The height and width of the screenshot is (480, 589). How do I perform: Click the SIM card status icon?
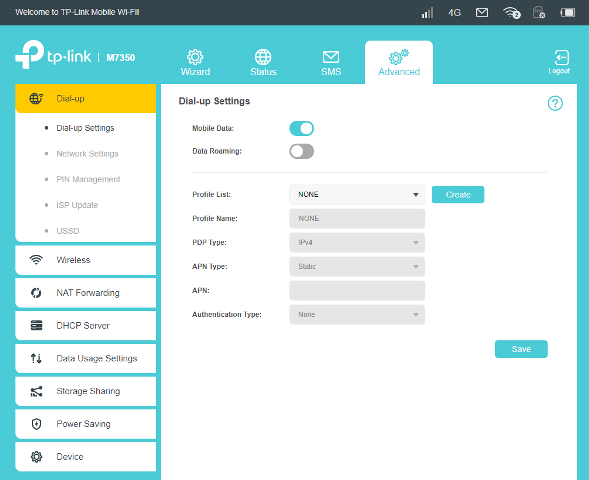click(539, 12)
